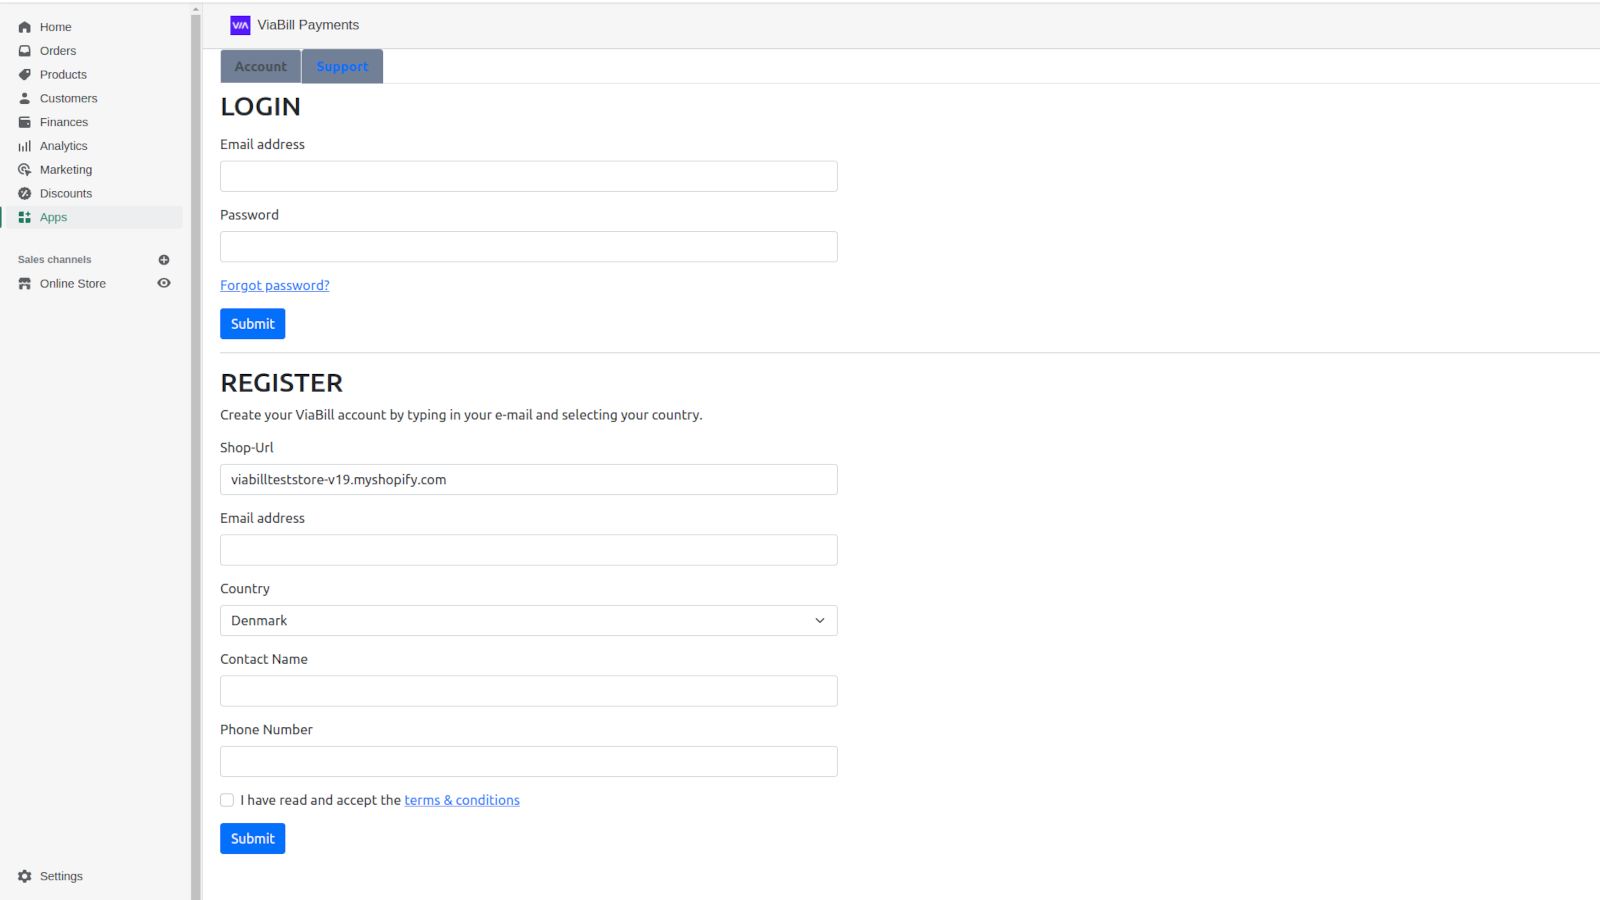Focus the Contact Name field
Viewport: 1600px width, 900px height.
click(529, 691)
